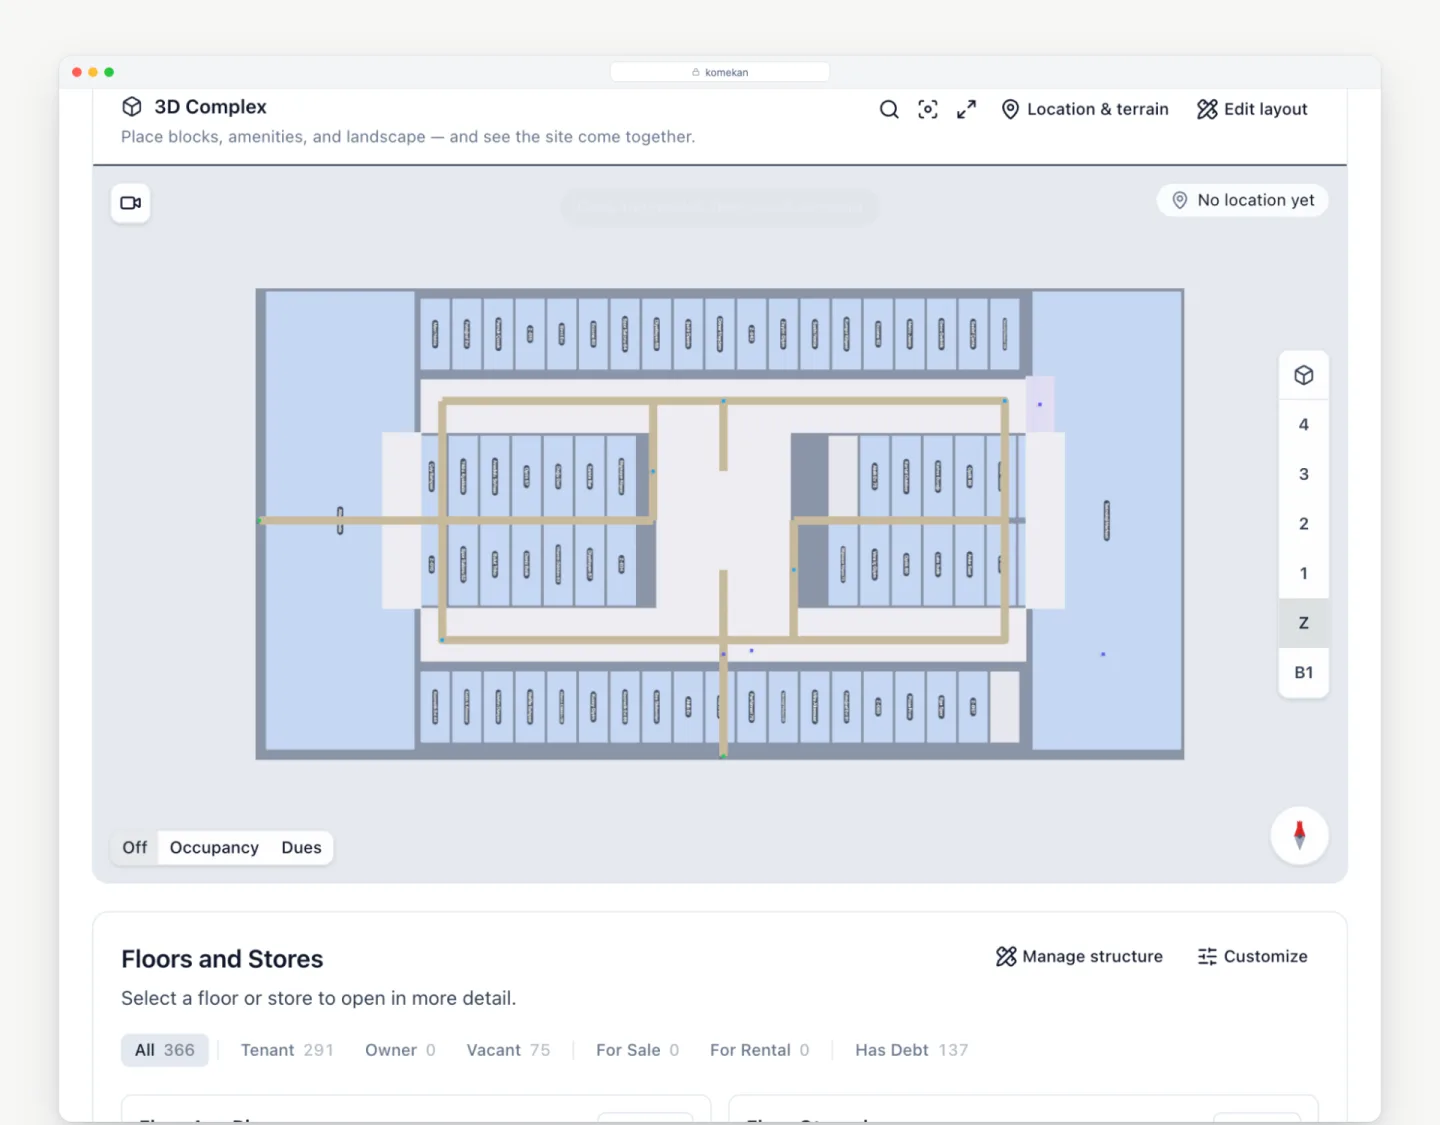The width and height of the screenshot is (1440, 1125).
Task: Turn the map overlay Off
Action: click(135, 847)
